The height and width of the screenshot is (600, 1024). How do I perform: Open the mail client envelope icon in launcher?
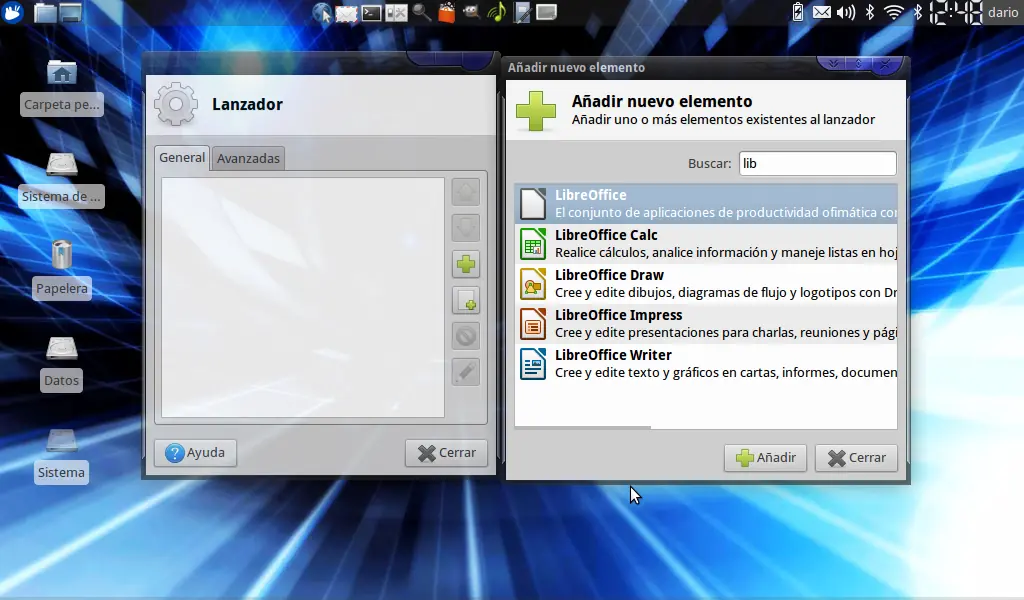click(x=346, y=13)
